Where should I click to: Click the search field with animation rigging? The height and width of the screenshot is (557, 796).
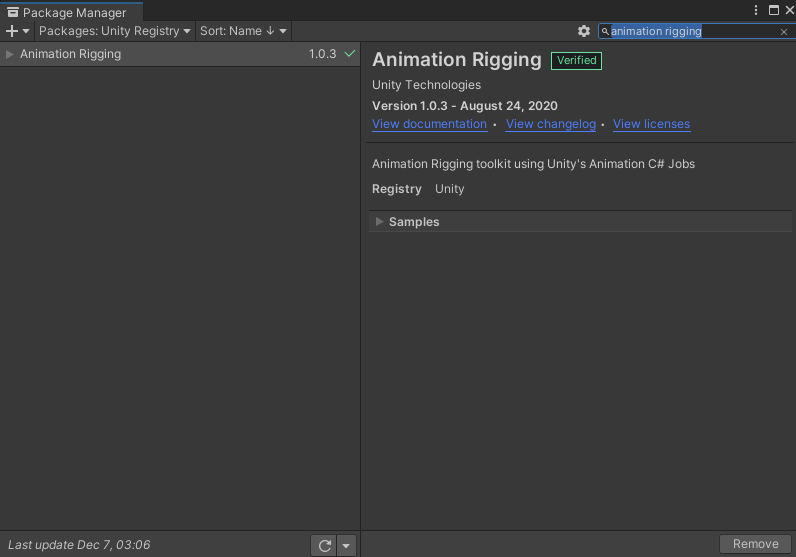coord(694,31)
